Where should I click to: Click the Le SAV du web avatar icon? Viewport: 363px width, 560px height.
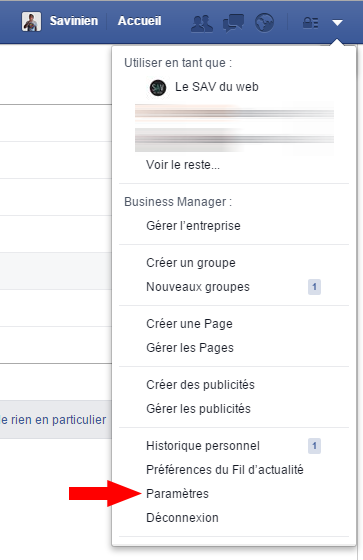point(158,88)
